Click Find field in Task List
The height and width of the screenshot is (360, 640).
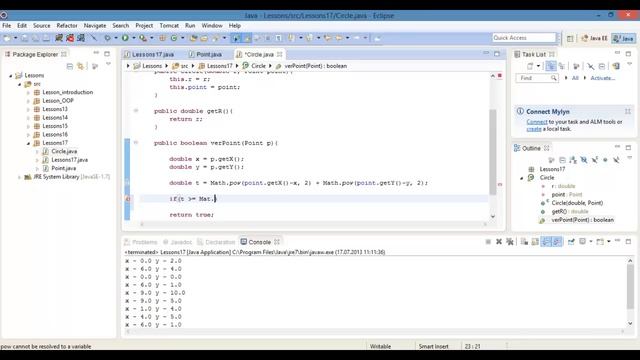coord(536,78)
